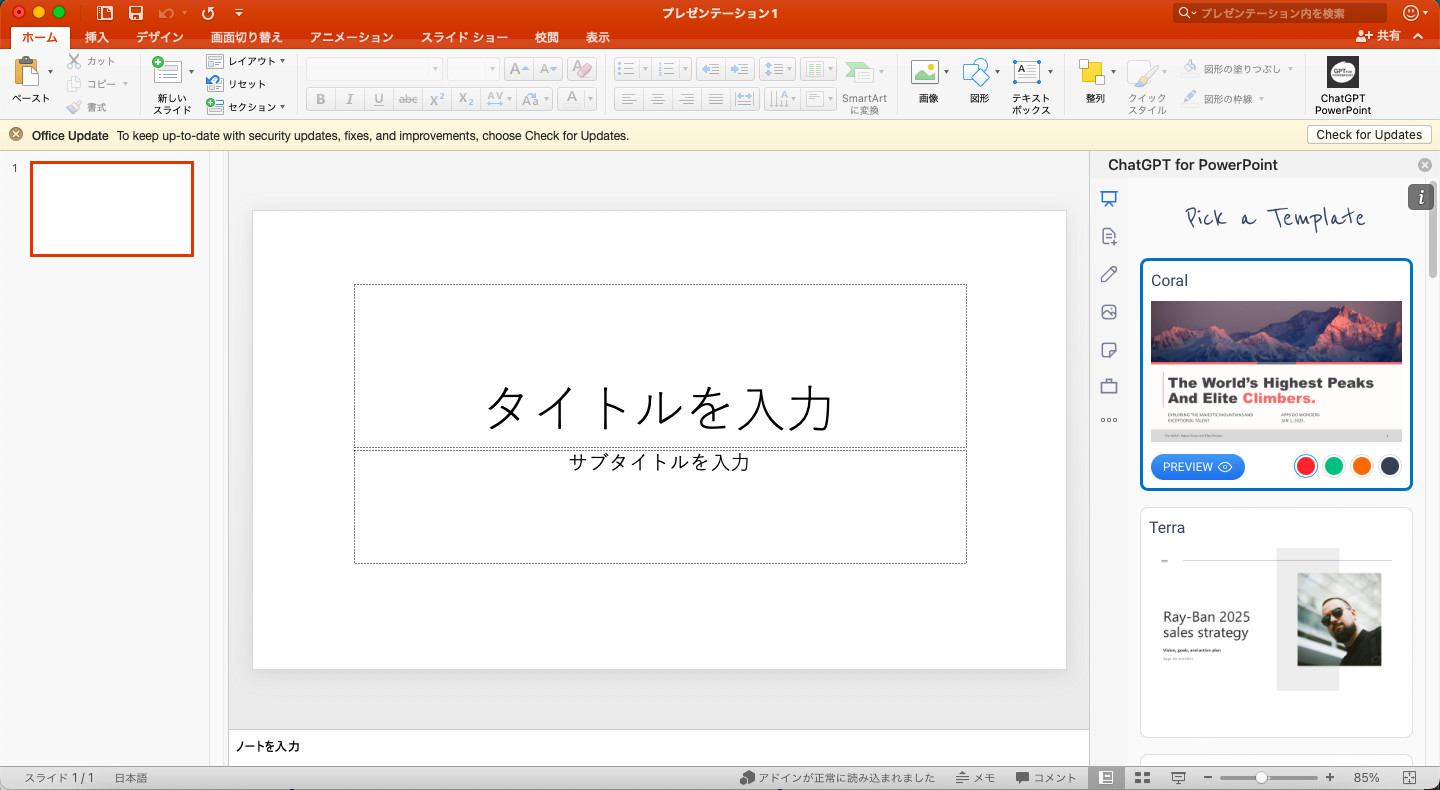Expand the shapes (図形) dropdown arrow
The height and width of the screenshot is (790, 1440).
997,72
